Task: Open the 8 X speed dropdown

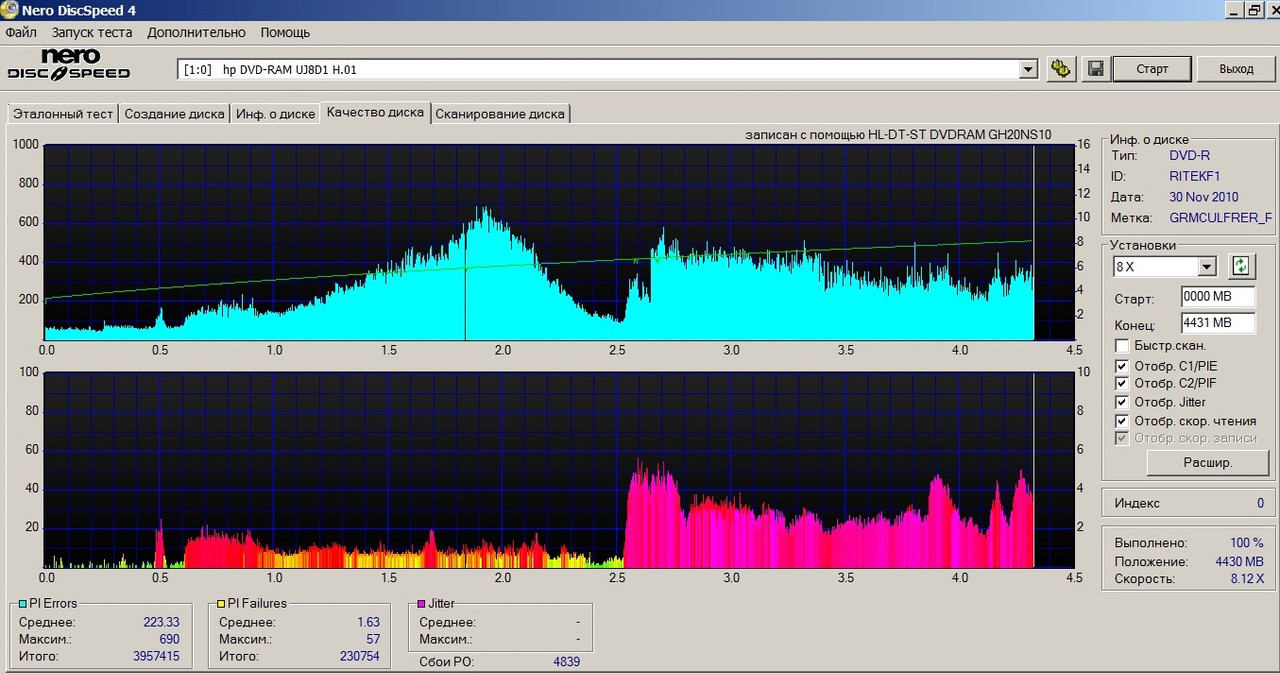Action: click(x=1206, y=267)
